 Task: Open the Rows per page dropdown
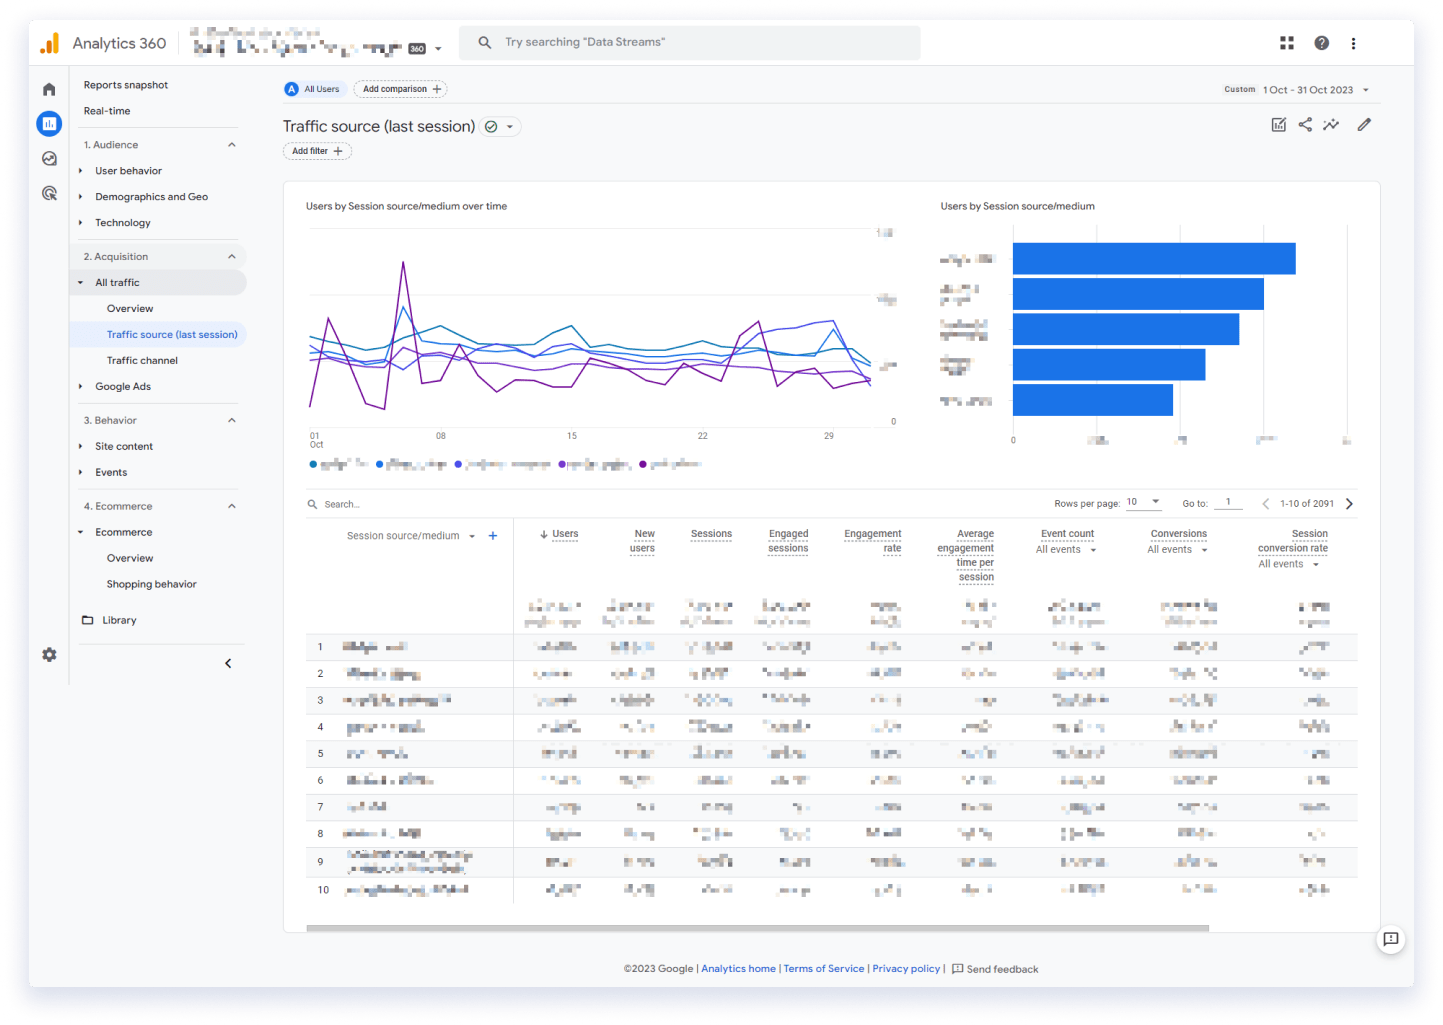(x=1143, y=502)
